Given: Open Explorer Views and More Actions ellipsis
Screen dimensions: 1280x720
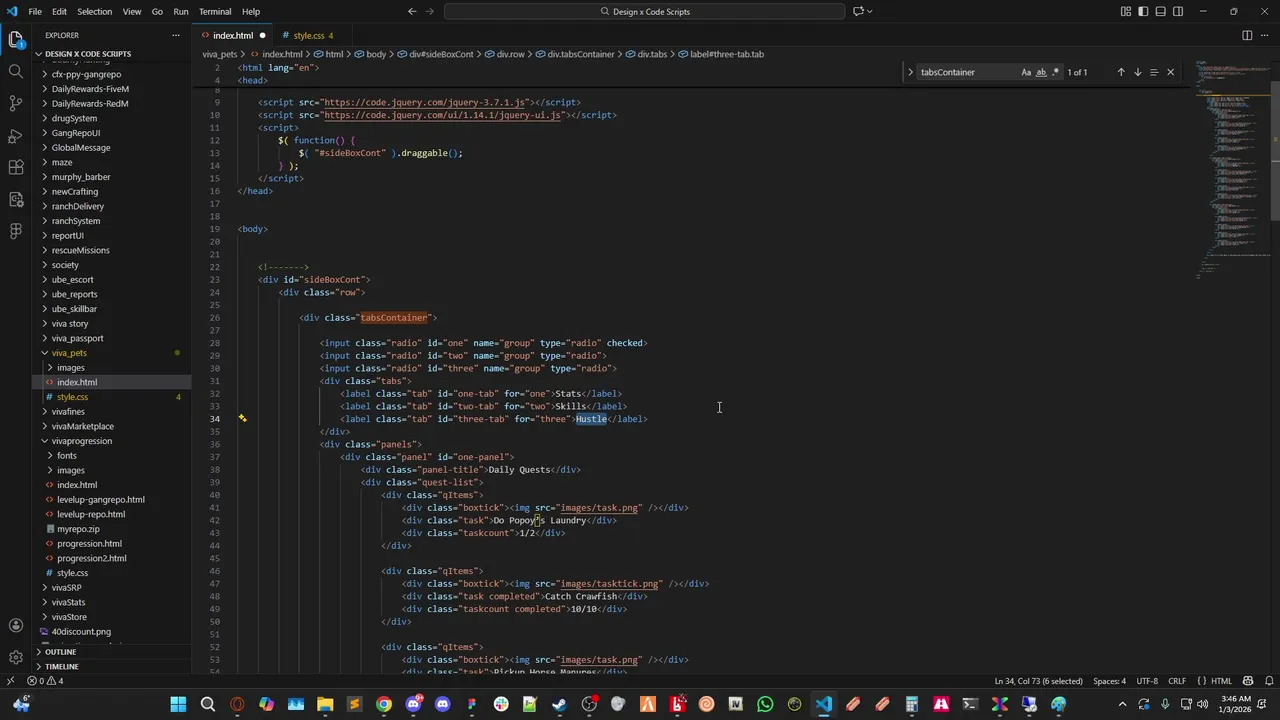Looking at the screenshot, I should pos(175,35).
